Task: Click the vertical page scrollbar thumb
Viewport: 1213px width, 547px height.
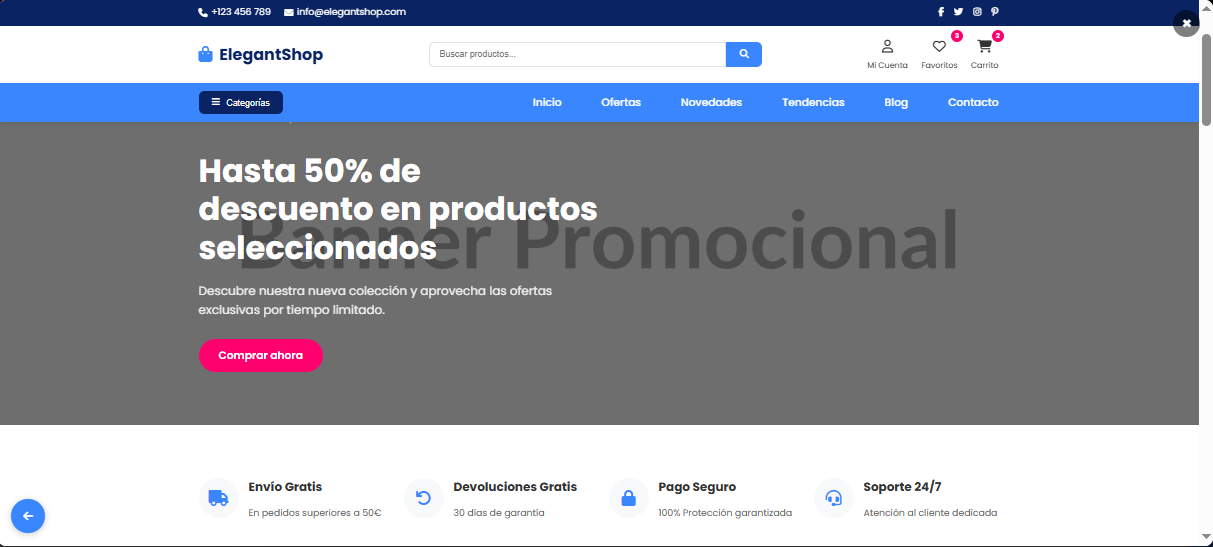Action: click(1206, 79)
